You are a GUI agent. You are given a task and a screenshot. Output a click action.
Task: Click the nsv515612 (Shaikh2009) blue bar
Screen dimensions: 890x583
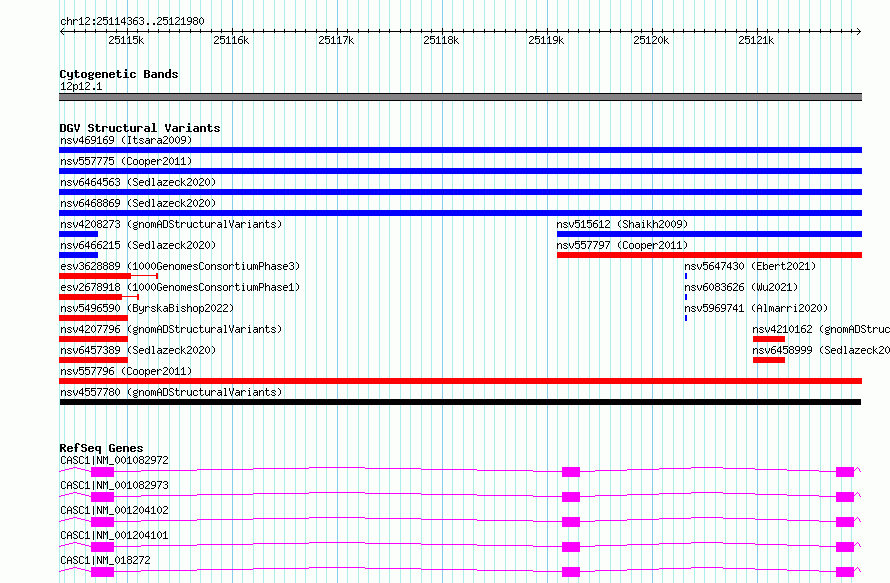tap(710, 234)
